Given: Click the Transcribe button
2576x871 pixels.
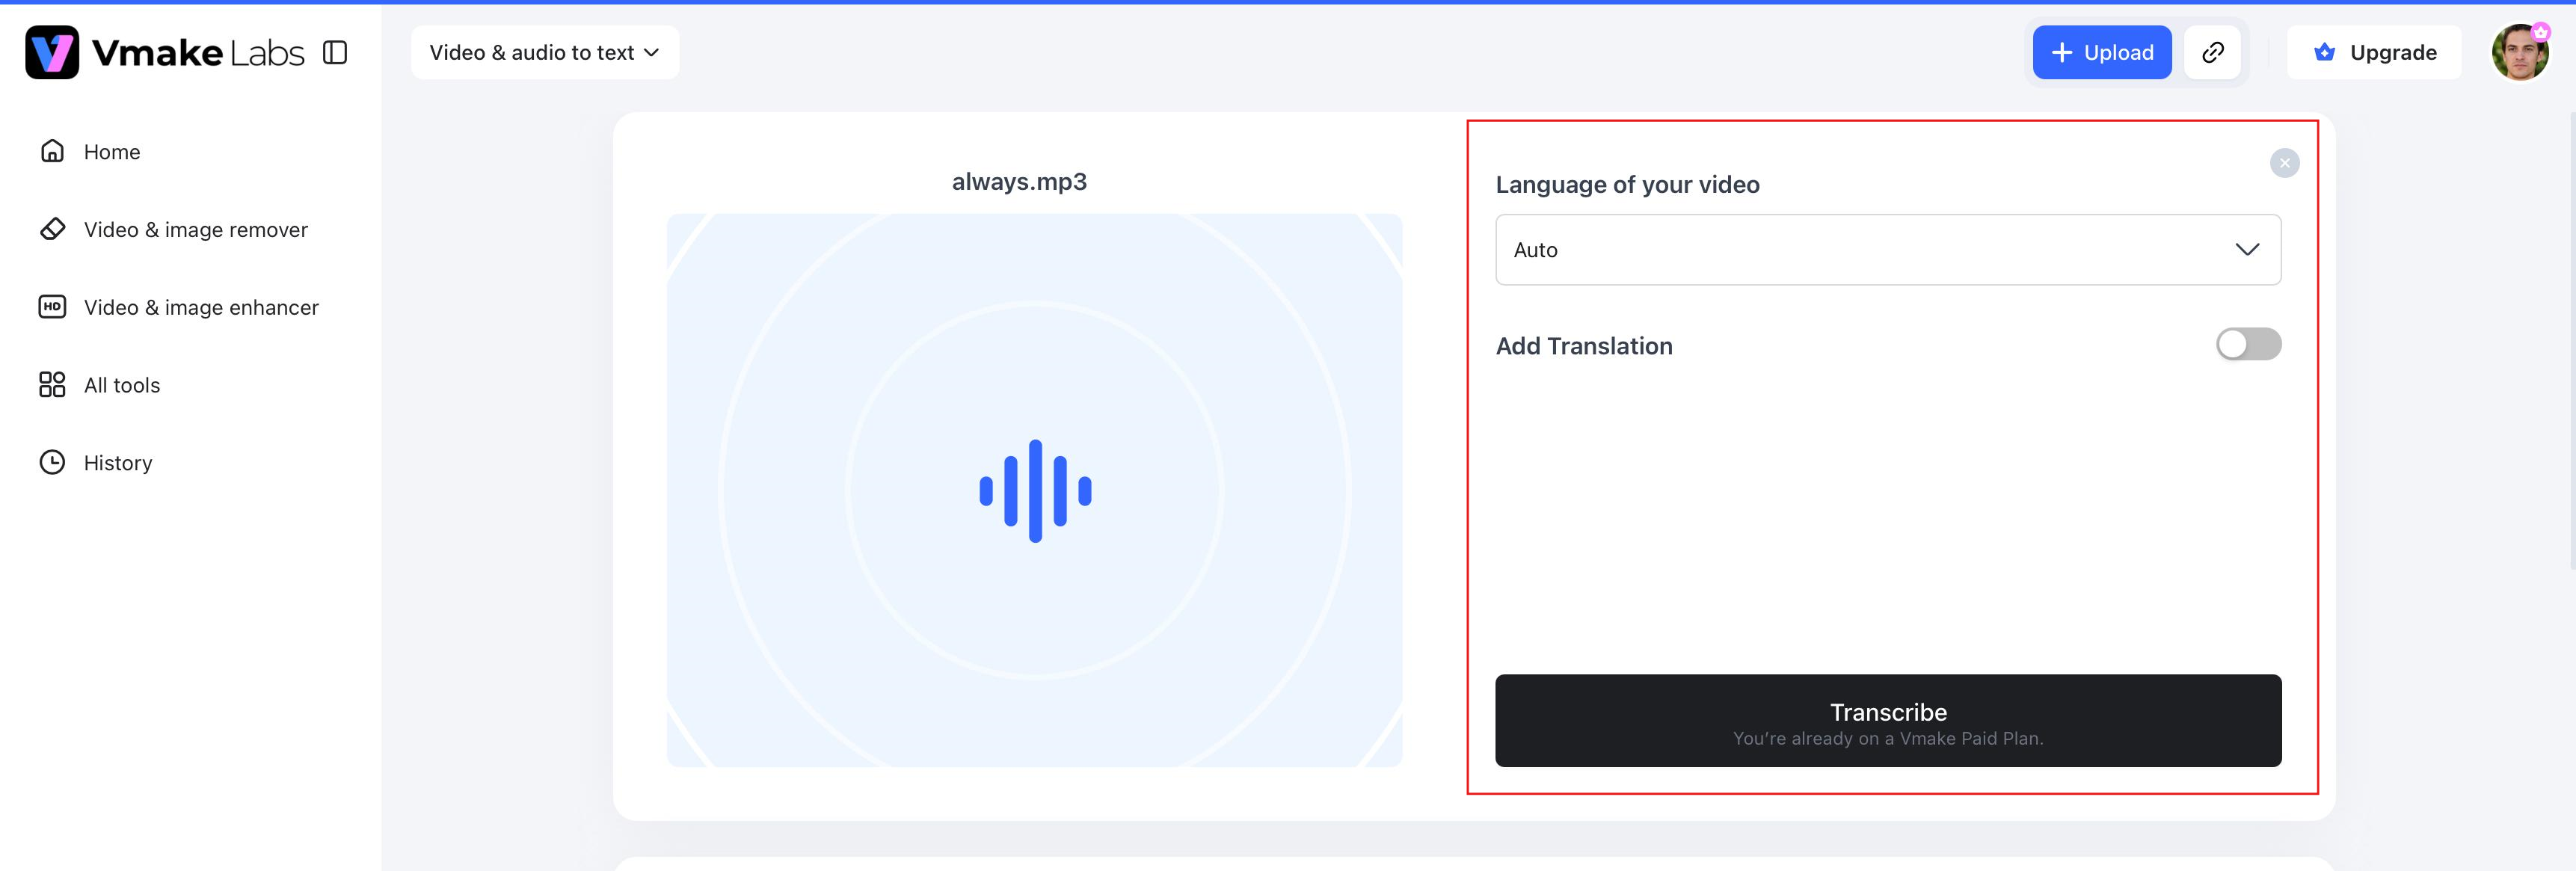Looking at the screenshot, I should click(1888, 721).
